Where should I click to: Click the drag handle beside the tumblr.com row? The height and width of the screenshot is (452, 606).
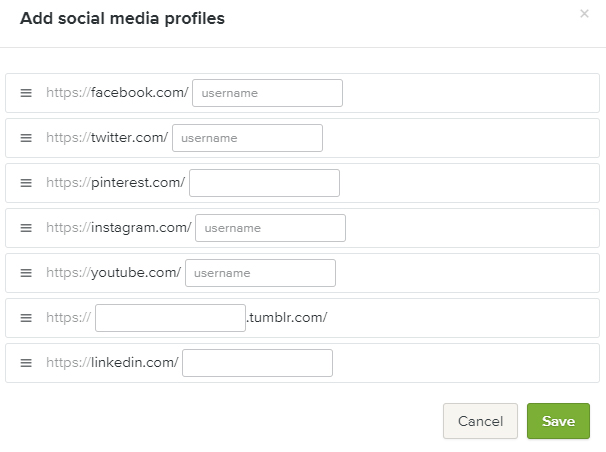coord(26,318)
